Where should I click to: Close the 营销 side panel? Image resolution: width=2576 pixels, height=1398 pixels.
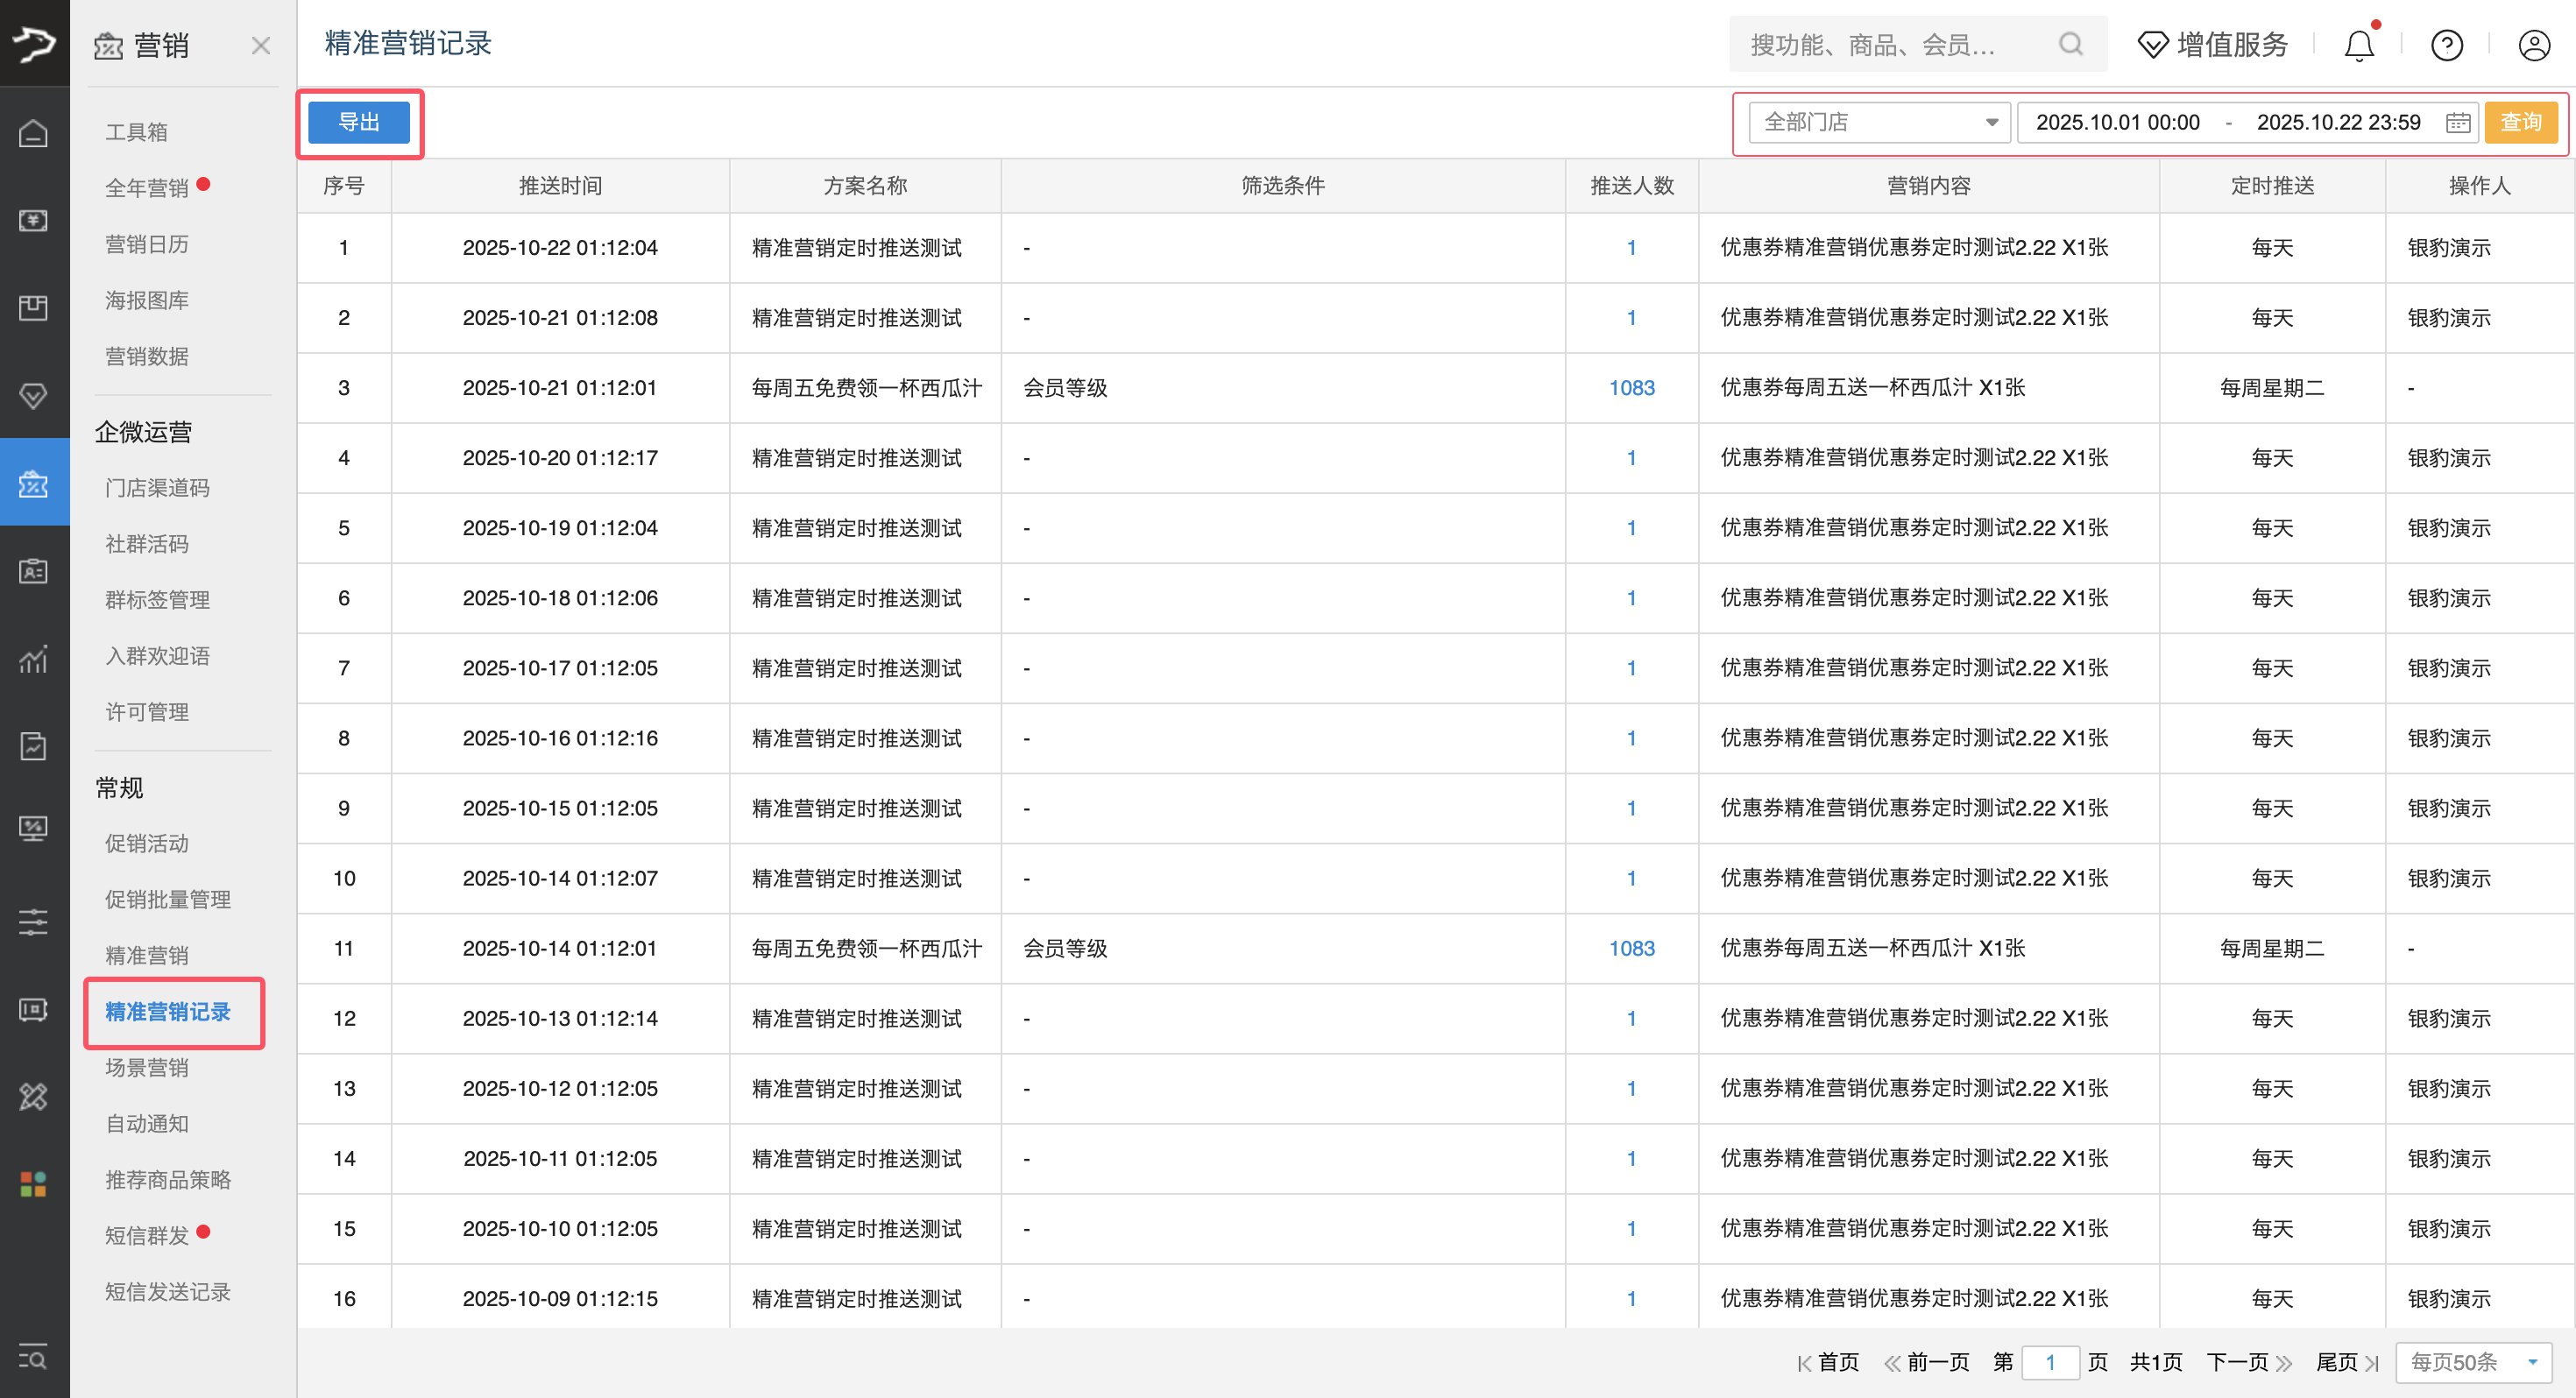click(260, 46)
